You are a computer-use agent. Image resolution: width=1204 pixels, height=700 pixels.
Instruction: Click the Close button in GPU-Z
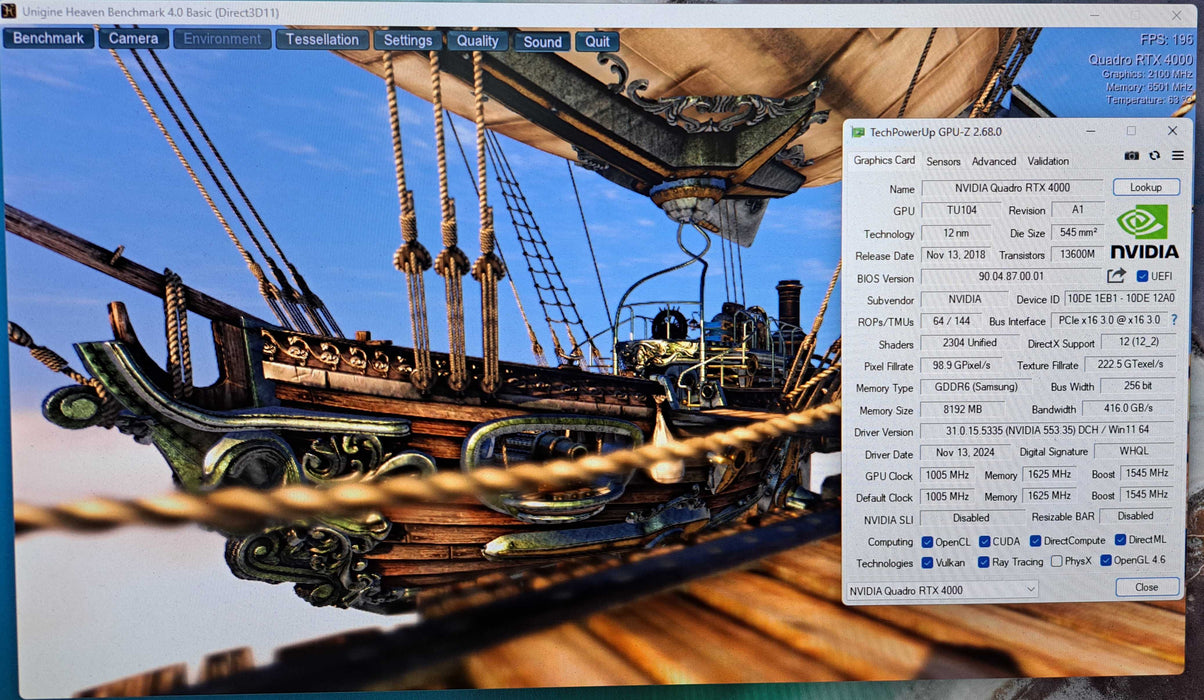[x=1147, y=587]
